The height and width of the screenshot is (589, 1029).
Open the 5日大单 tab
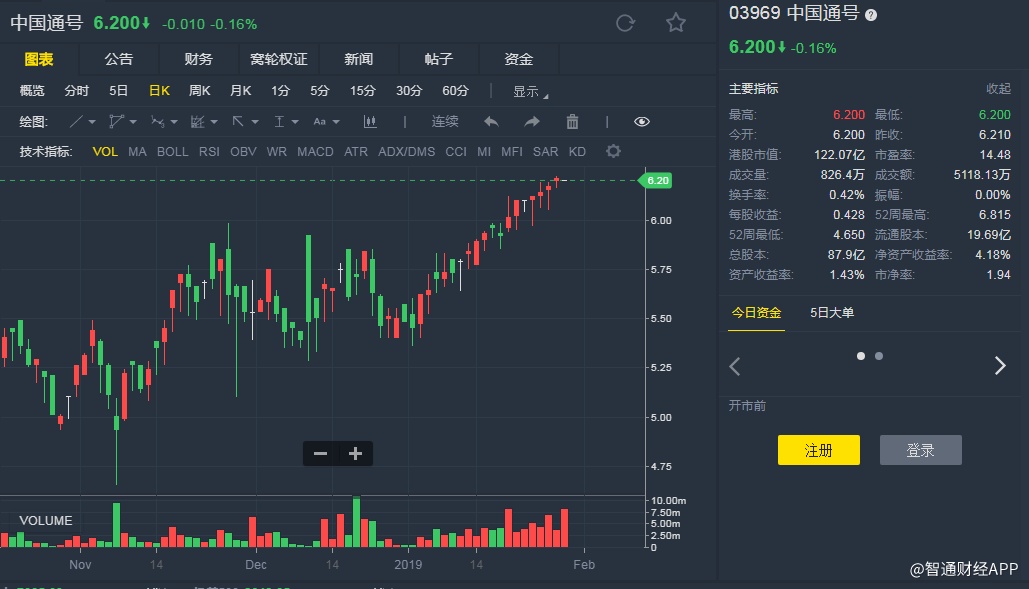pos(832,313)
